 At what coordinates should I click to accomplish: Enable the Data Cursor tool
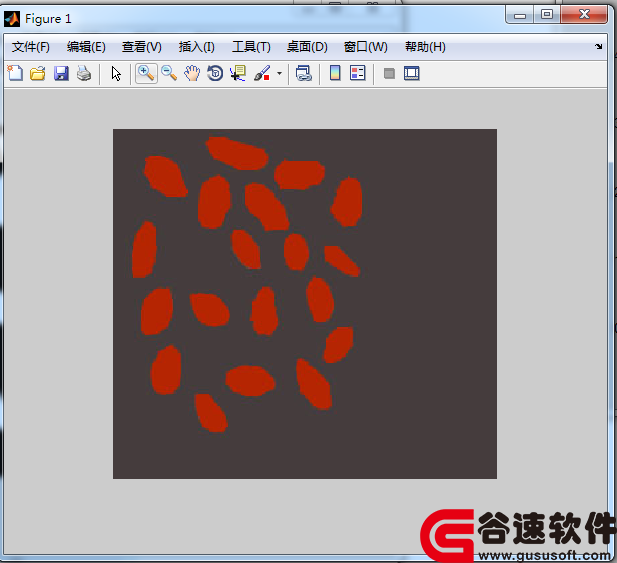pyautogui.click(x=238, y=73)
